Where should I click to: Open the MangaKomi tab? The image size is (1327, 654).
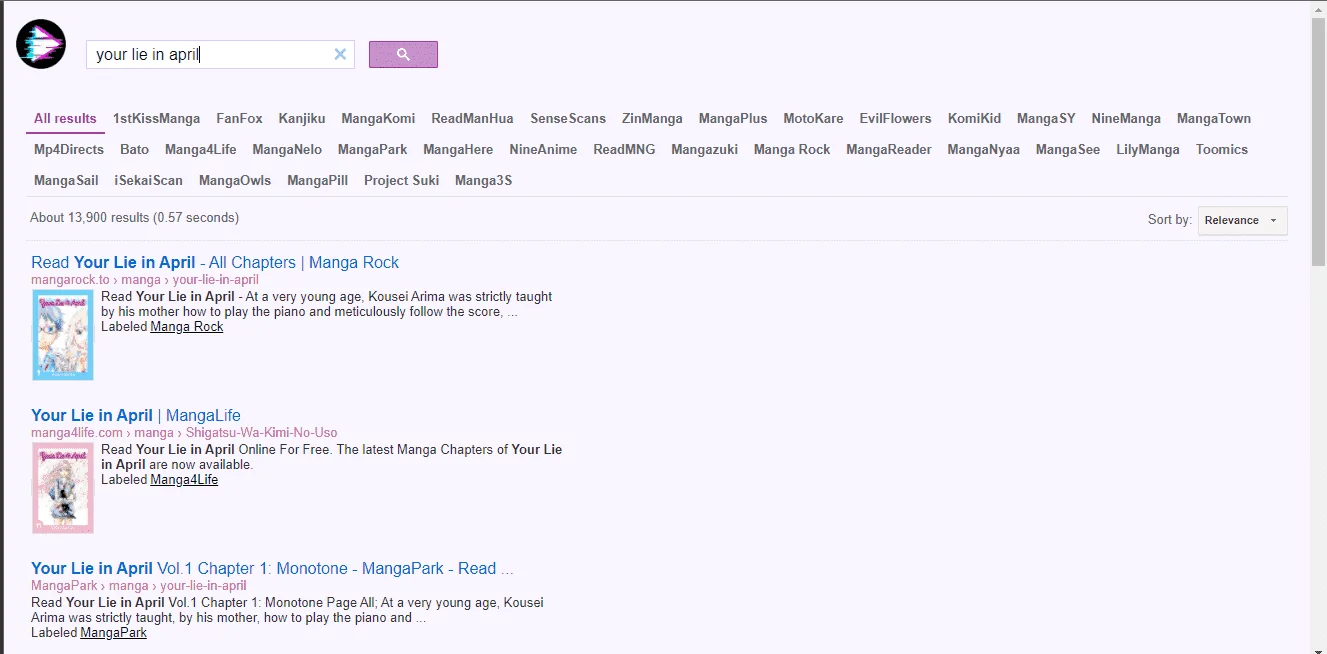pos(378,118)
